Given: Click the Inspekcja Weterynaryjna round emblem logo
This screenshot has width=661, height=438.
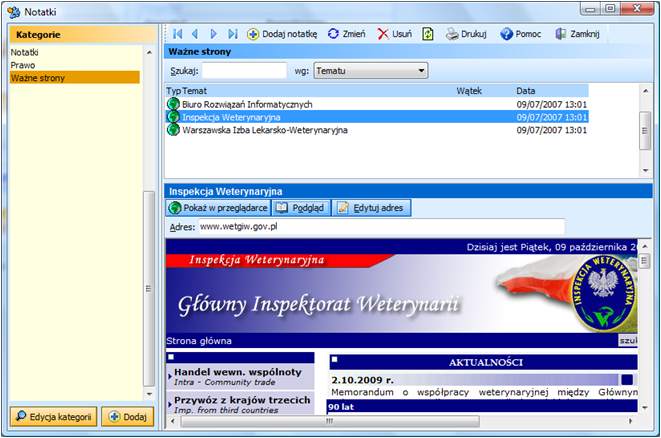Looking at the screenshot, I should click(x=604, y=293).
